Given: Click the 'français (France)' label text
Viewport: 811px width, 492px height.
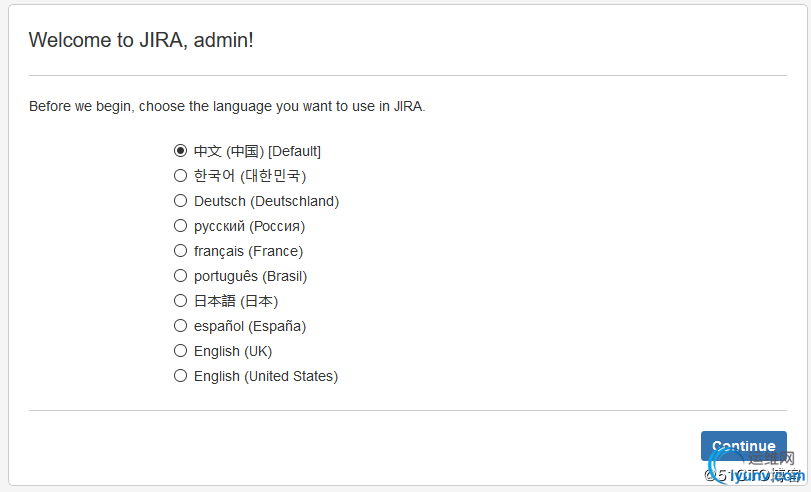Looking at the screenshot, I should (248, 251).
